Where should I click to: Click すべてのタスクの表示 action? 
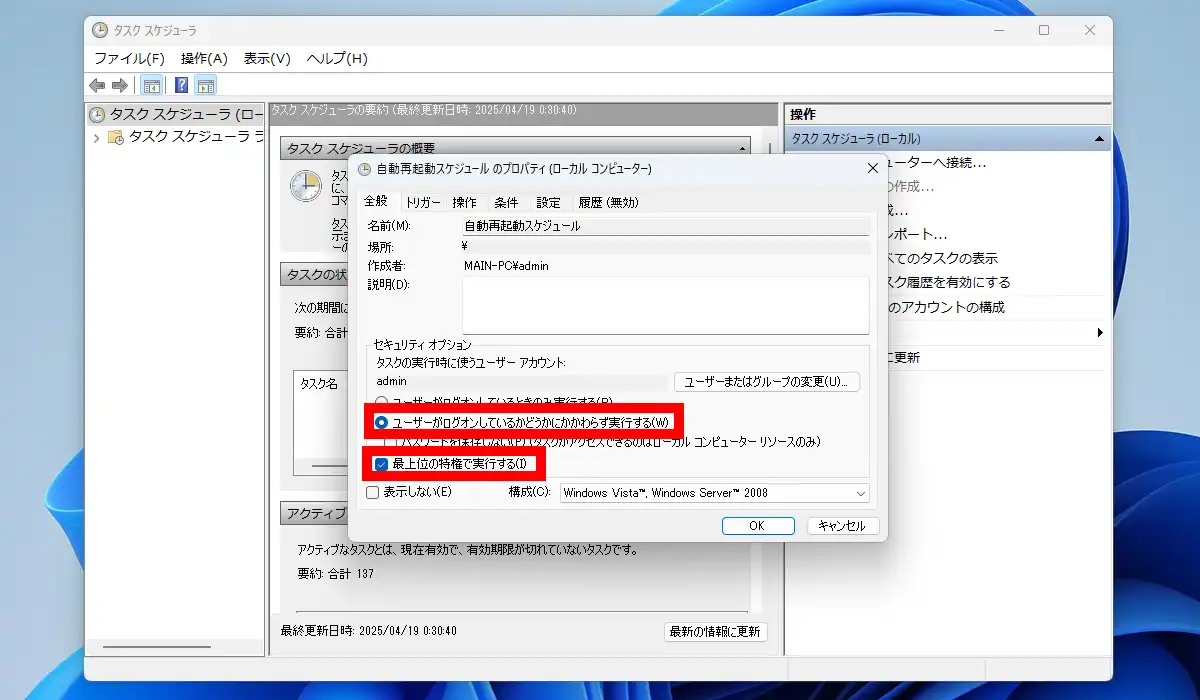pos(943,258)
